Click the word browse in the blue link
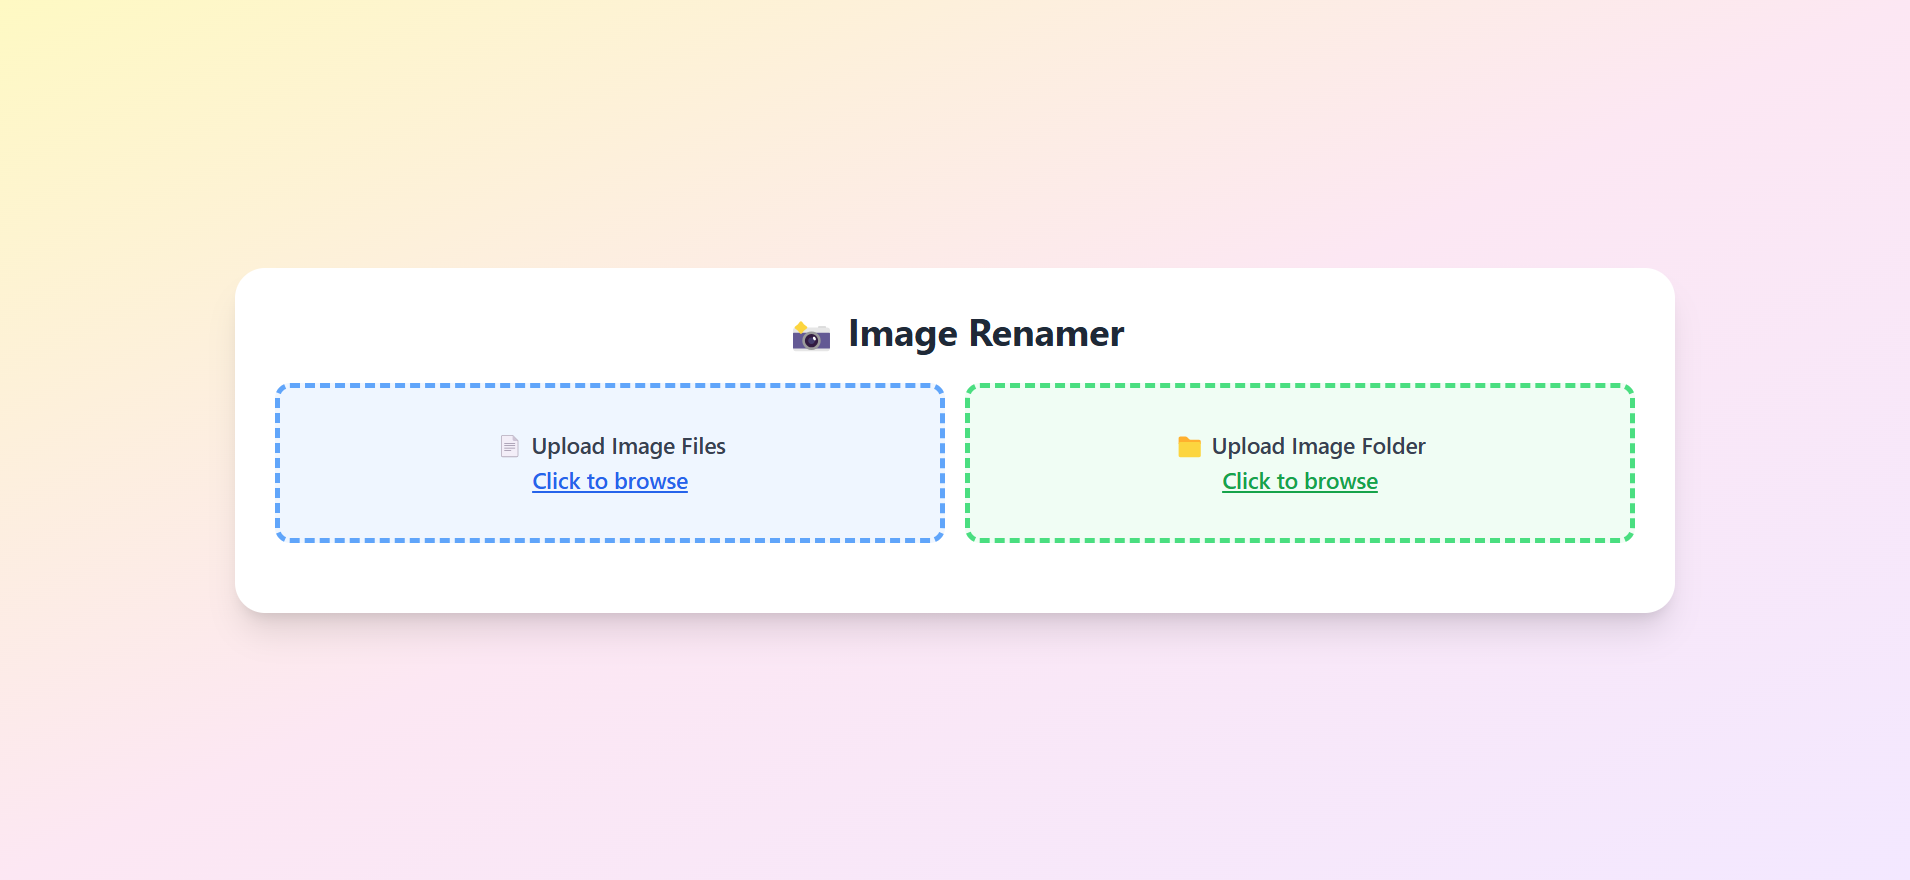The width and height of the screenshot is (1910, 880). pyautogui.click(x=651, y=481)
